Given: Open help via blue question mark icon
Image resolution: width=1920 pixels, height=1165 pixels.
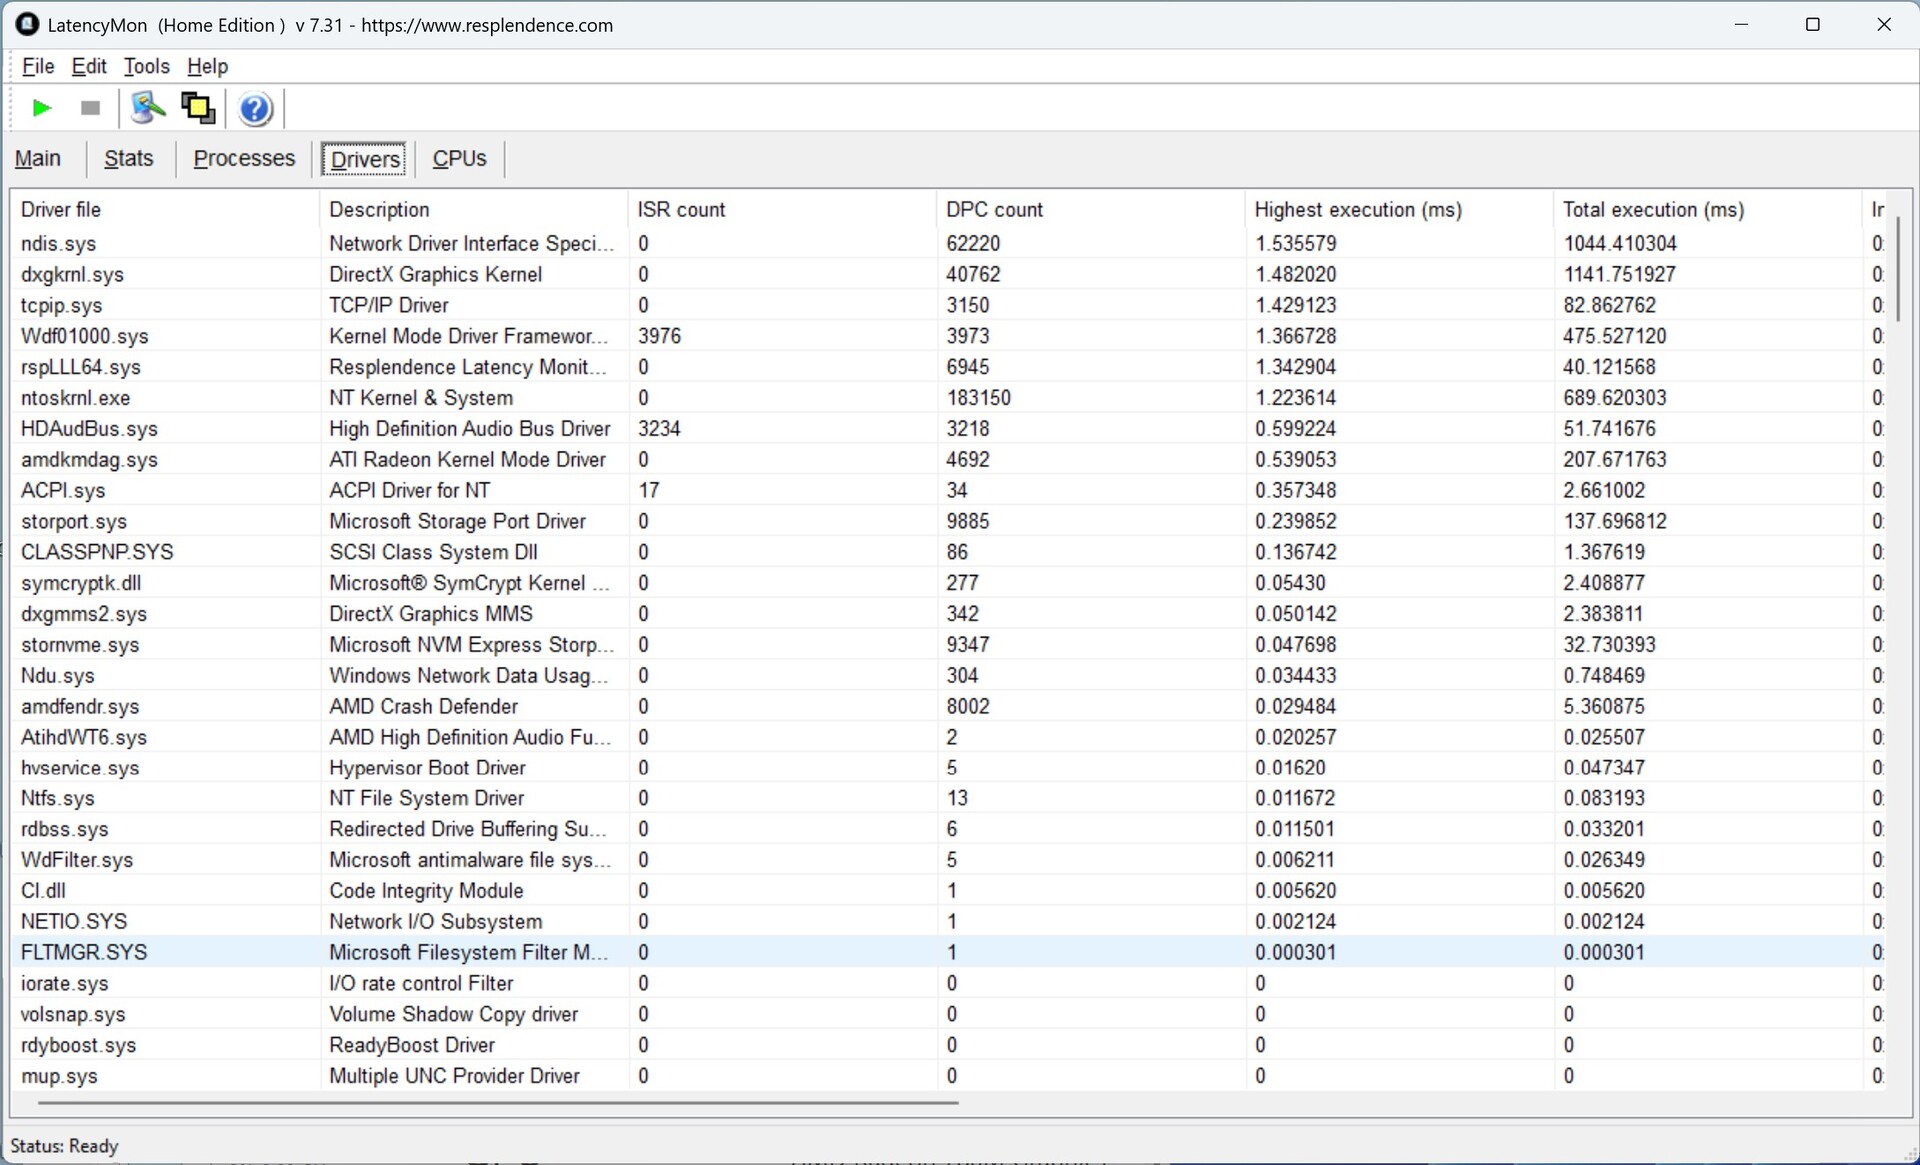Looking at the screenshot, I should (256, 108).
